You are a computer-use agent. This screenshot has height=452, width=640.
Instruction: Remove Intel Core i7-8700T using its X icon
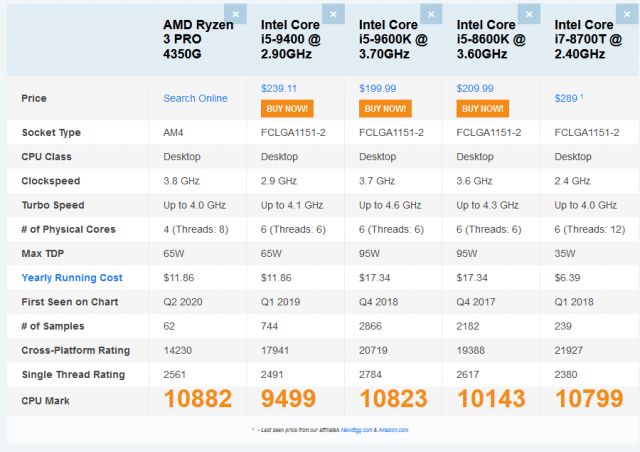(x=625, y=14)
